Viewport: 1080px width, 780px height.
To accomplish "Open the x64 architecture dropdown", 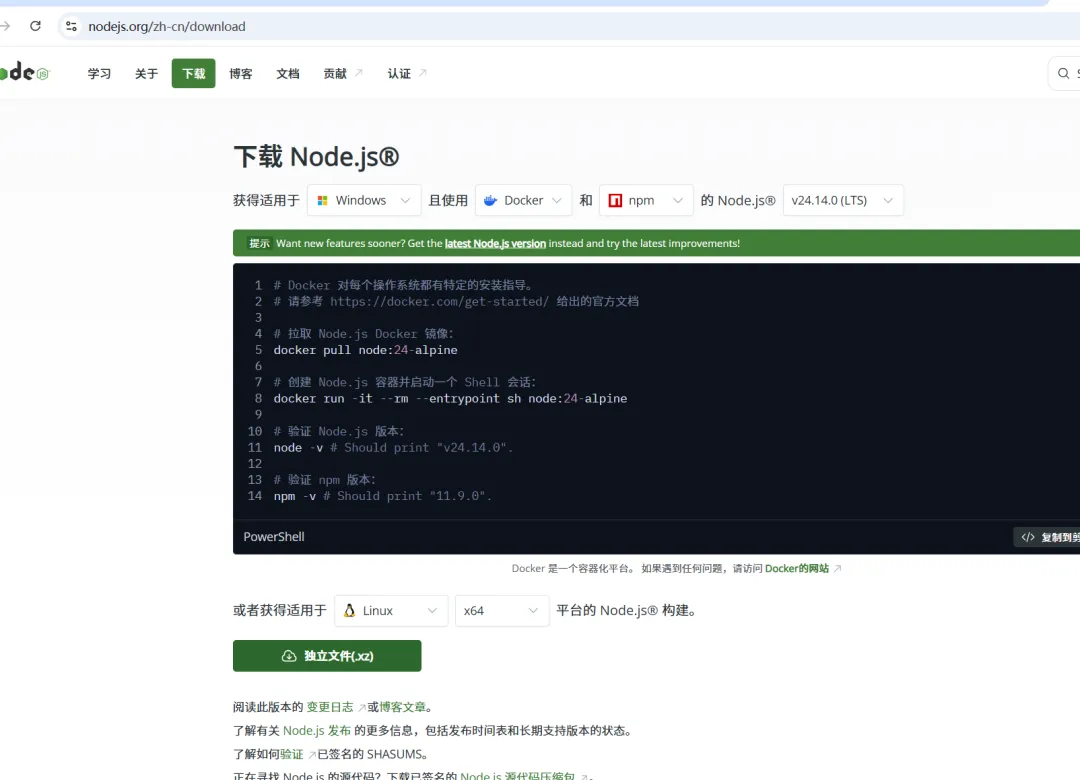I will coord(502,610).
